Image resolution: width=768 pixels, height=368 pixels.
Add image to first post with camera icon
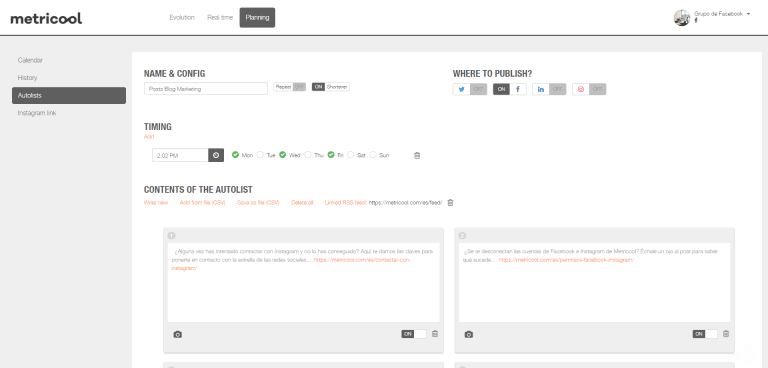(x=177, y=334)
